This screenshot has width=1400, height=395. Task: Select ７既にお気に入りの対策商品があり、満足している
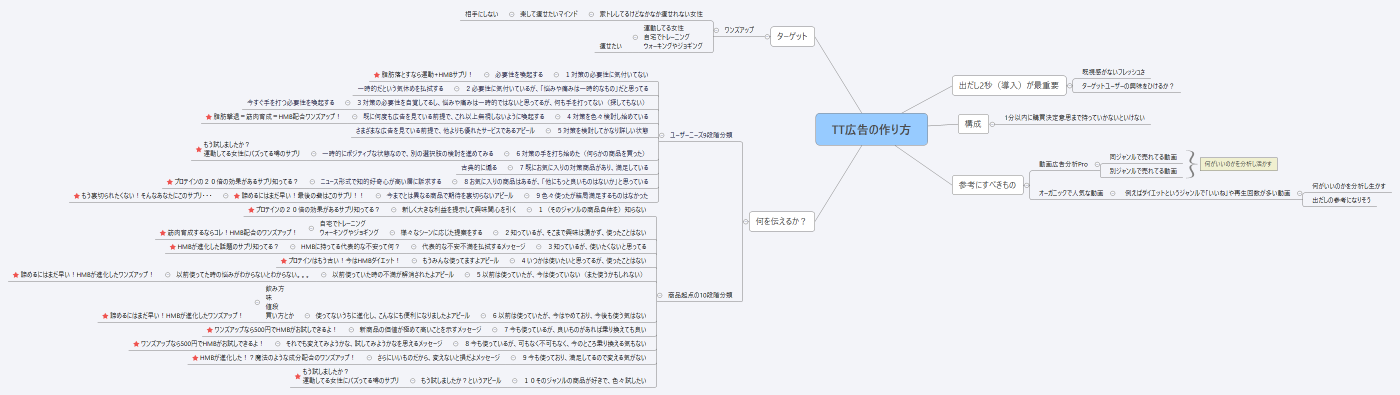pyautogui.click(x=583, y=167)
